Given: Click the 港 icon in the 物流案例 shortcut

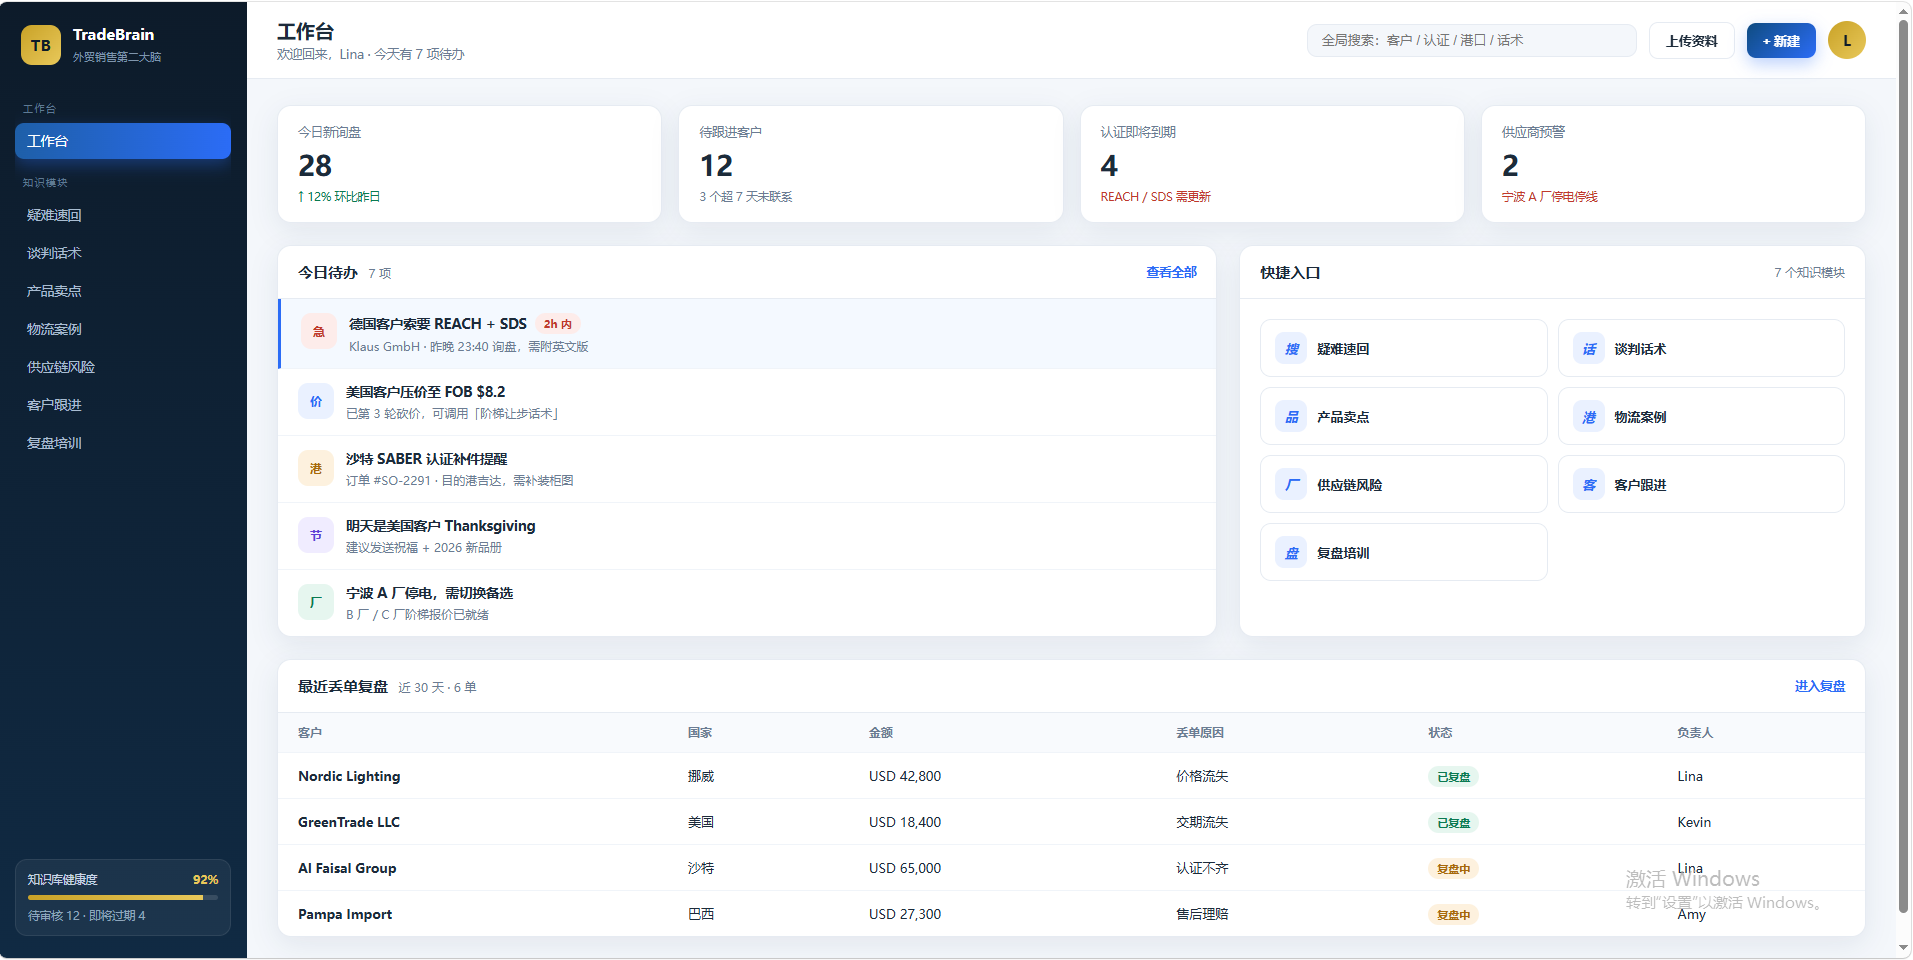Looking at the screenshot, I should 1589,417.
